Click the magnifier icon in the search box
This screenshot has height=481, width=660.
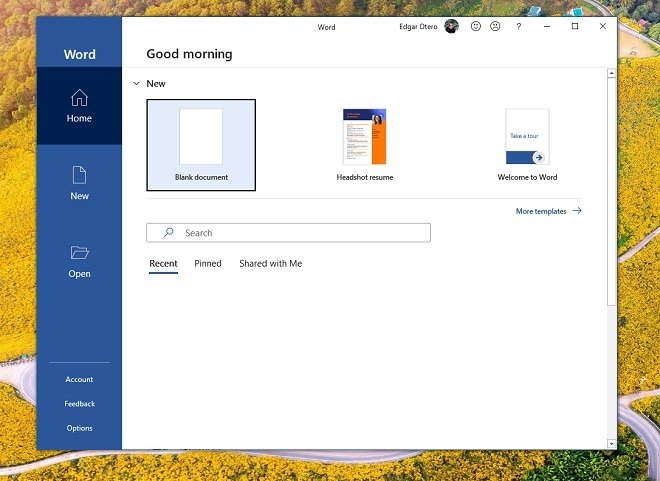(168, 232)
